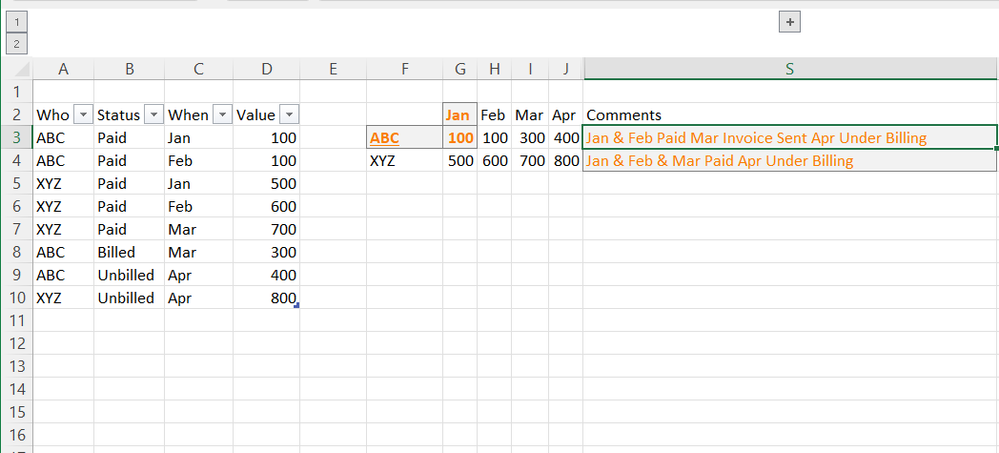Click value 600 in cell H4
This screenshot has width=999, height=453.
click(x=494, y=161)
